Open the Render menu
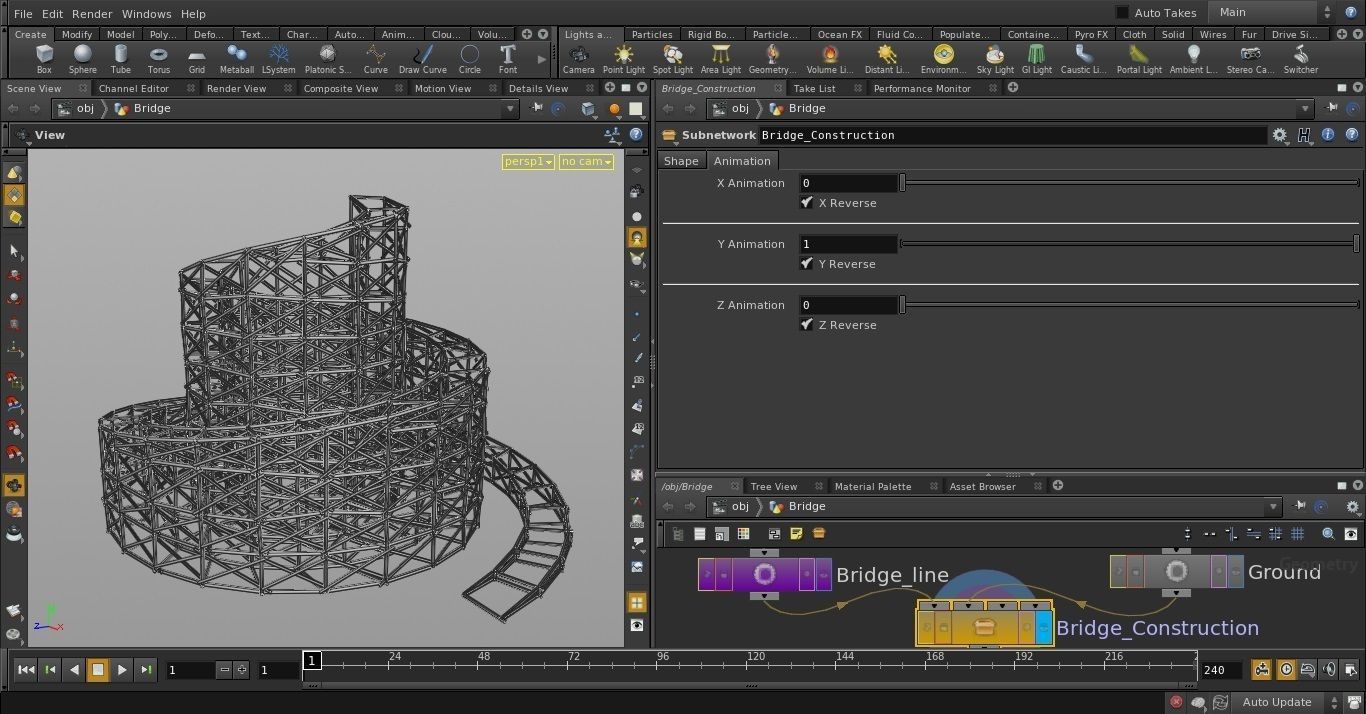Image resolution: width=1366 pixels, height=714 pixels. coord(92,14)
